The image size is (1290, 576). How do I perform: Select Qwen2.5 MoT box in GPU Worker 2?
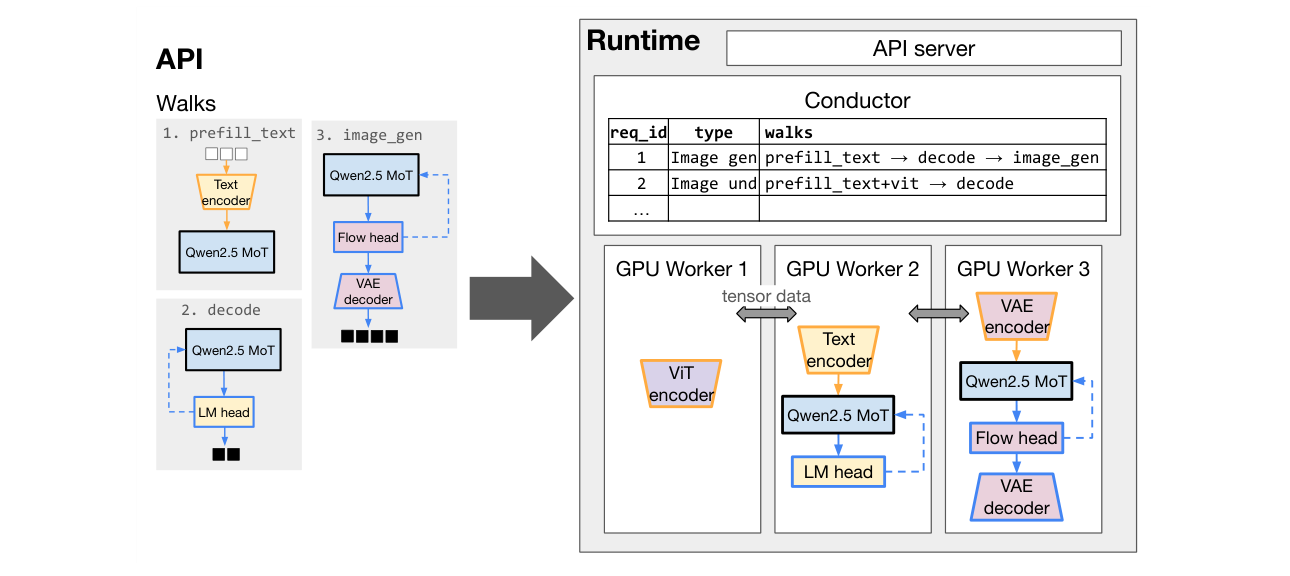point(838,415)
